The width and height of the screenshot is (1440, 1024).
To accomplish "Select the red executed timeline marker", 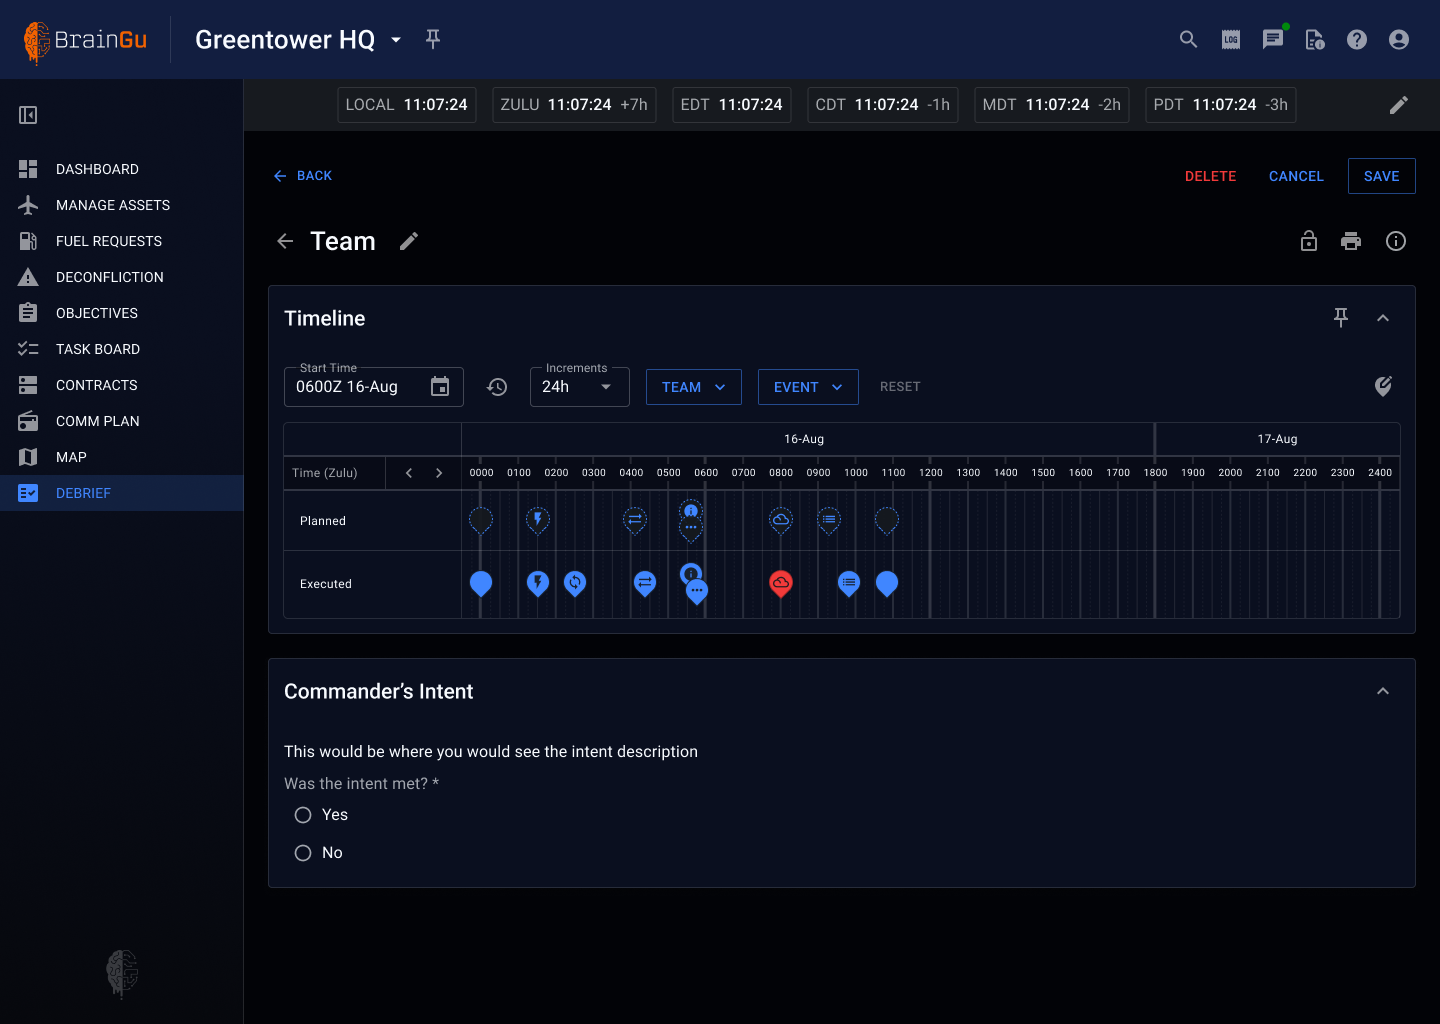I will (x=781, y=582).
